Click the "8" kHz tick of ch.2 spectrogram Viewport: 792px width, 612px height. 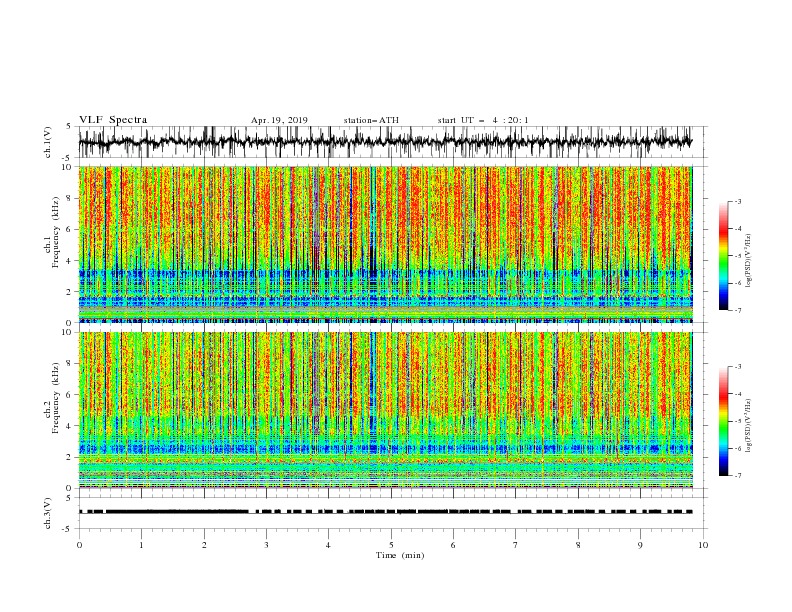[69, 363]
